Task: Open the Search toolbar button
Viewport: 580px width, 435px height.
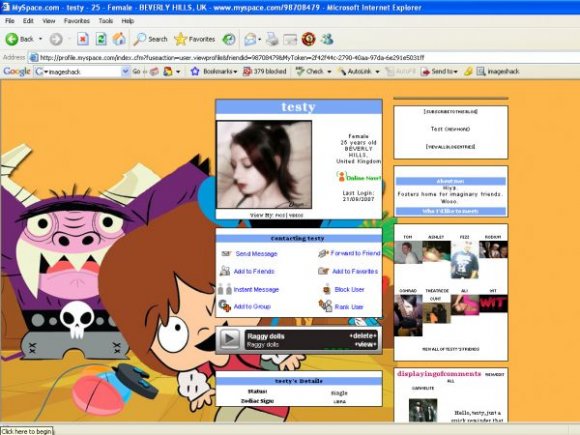Action: coord(151,39)
